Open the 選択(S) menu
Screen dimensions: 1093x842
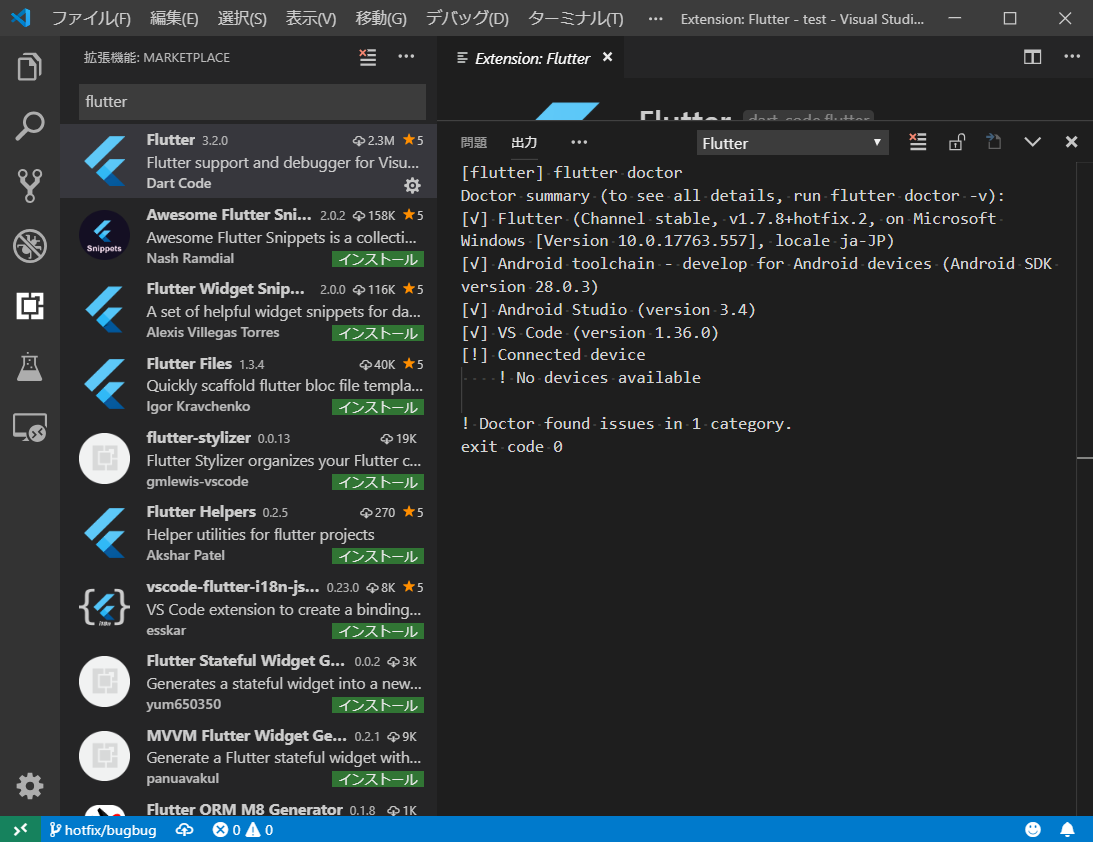point(242,19)
